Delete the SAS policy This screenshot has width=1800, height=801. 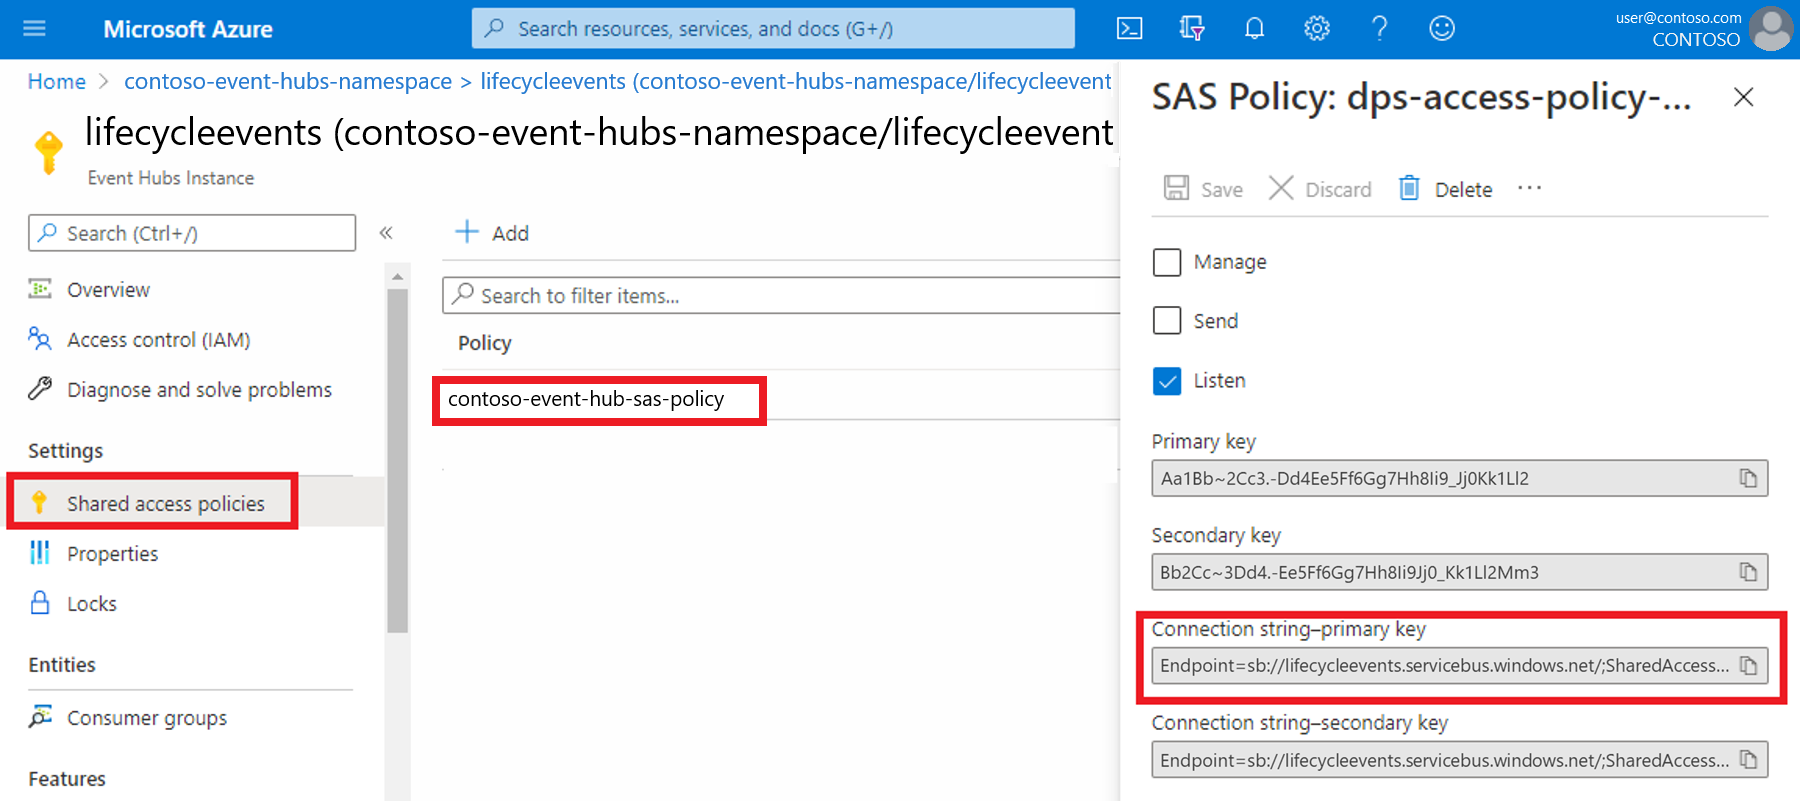(1445, 189)
